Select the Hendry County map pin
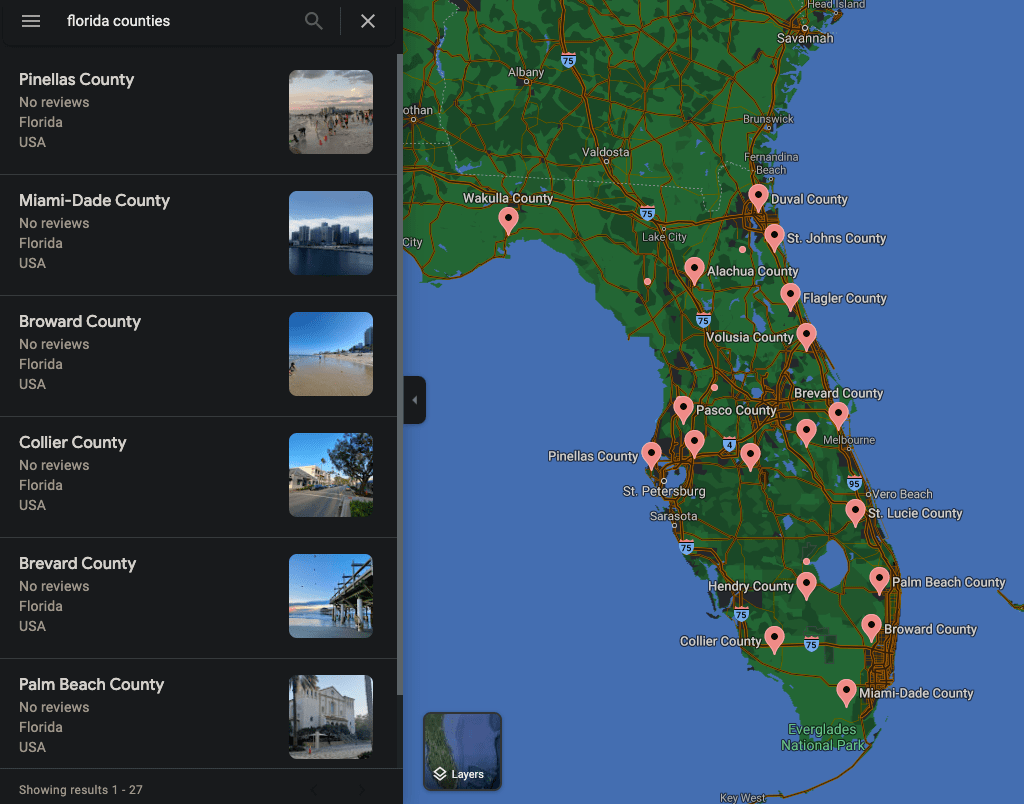Screen dimensions: 1024x804 click(x=806, y=584)
